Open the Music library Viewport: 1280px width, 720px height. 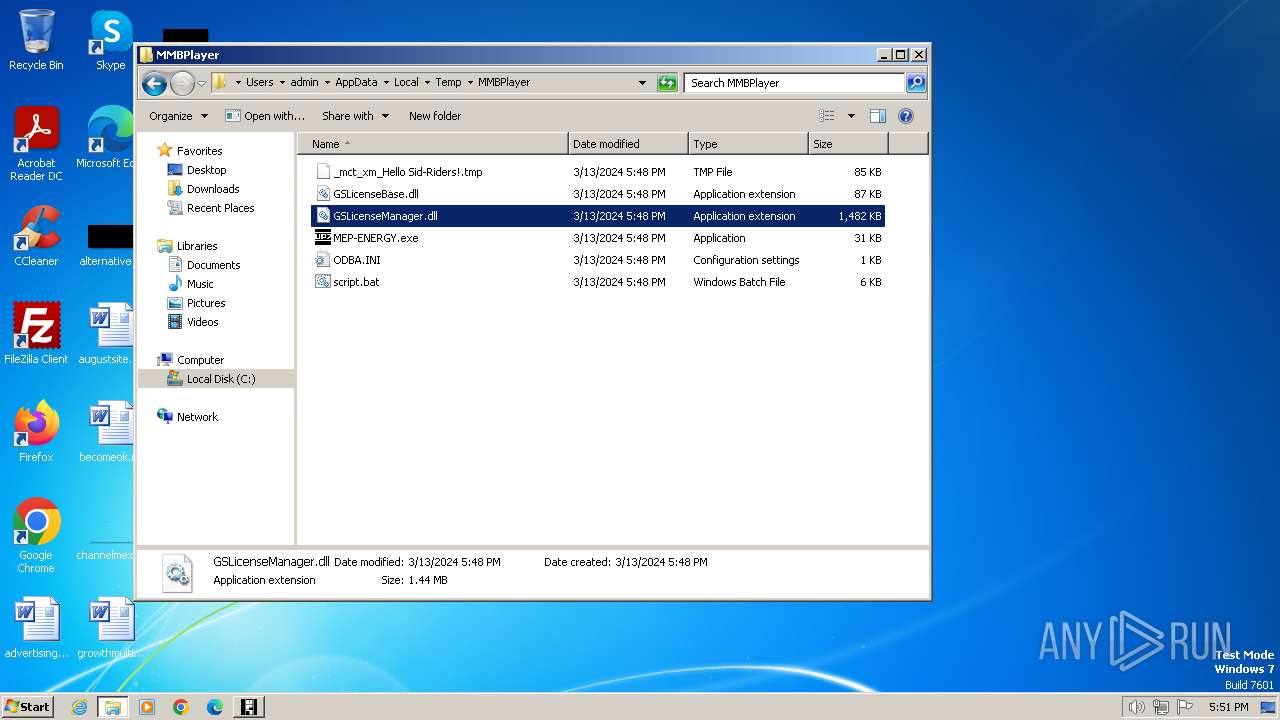pyautogui.click(x=200, y=284)
